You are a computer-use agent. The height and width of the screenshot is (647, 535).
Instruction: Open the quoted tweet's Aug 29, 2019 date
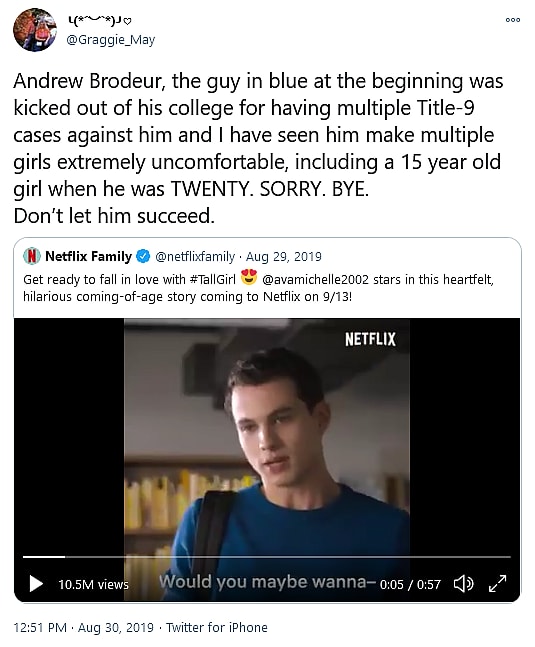[283, 257]
